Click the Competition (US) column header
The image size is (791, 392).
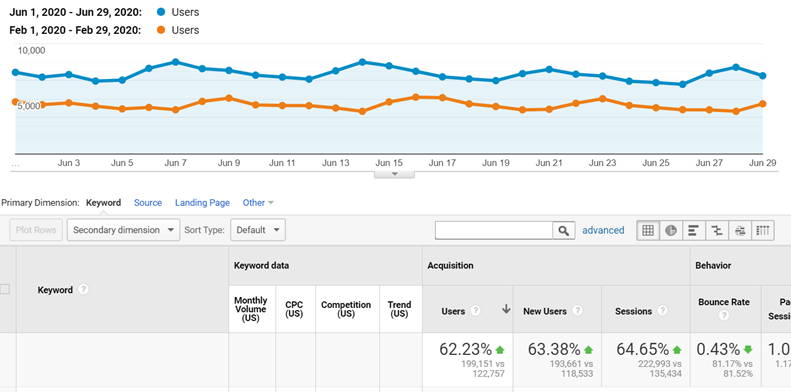pyautogui.click(x=347, y=309)
